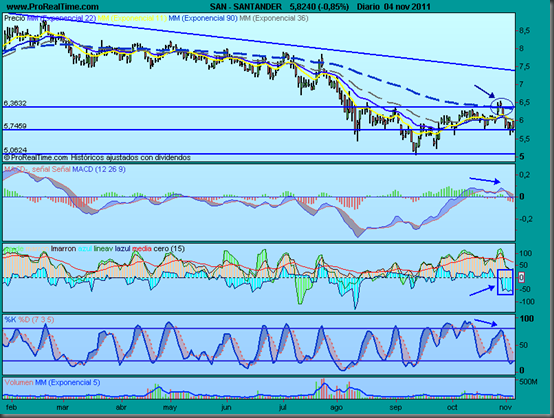Click the www.ProRealTime.com header text
Image resolution: width=554 pixels, height=418 pixels.
click(53, 7)
